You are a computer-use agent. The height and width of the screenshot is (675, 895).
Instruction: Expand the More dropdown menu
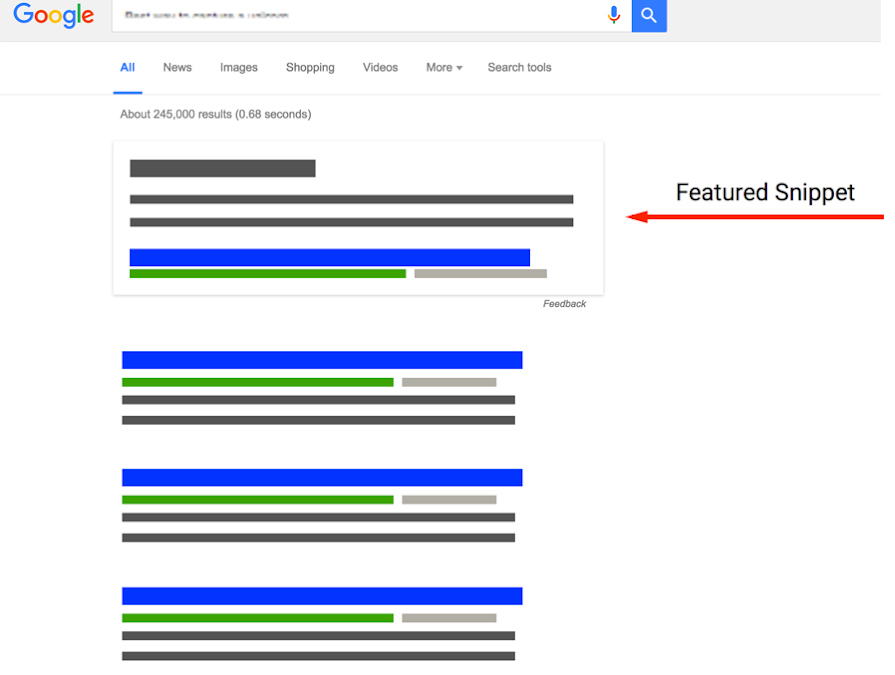[x=444, y=67]
